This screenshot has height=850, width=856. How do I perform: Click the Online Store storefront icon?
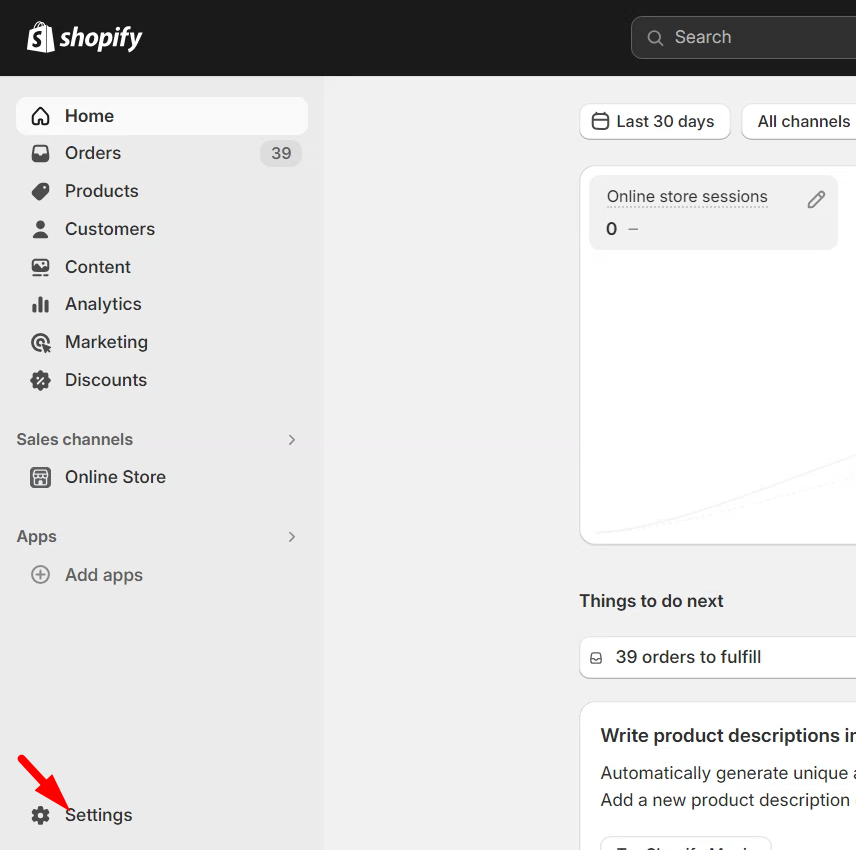pyautogui.click(x=40, y=477)
